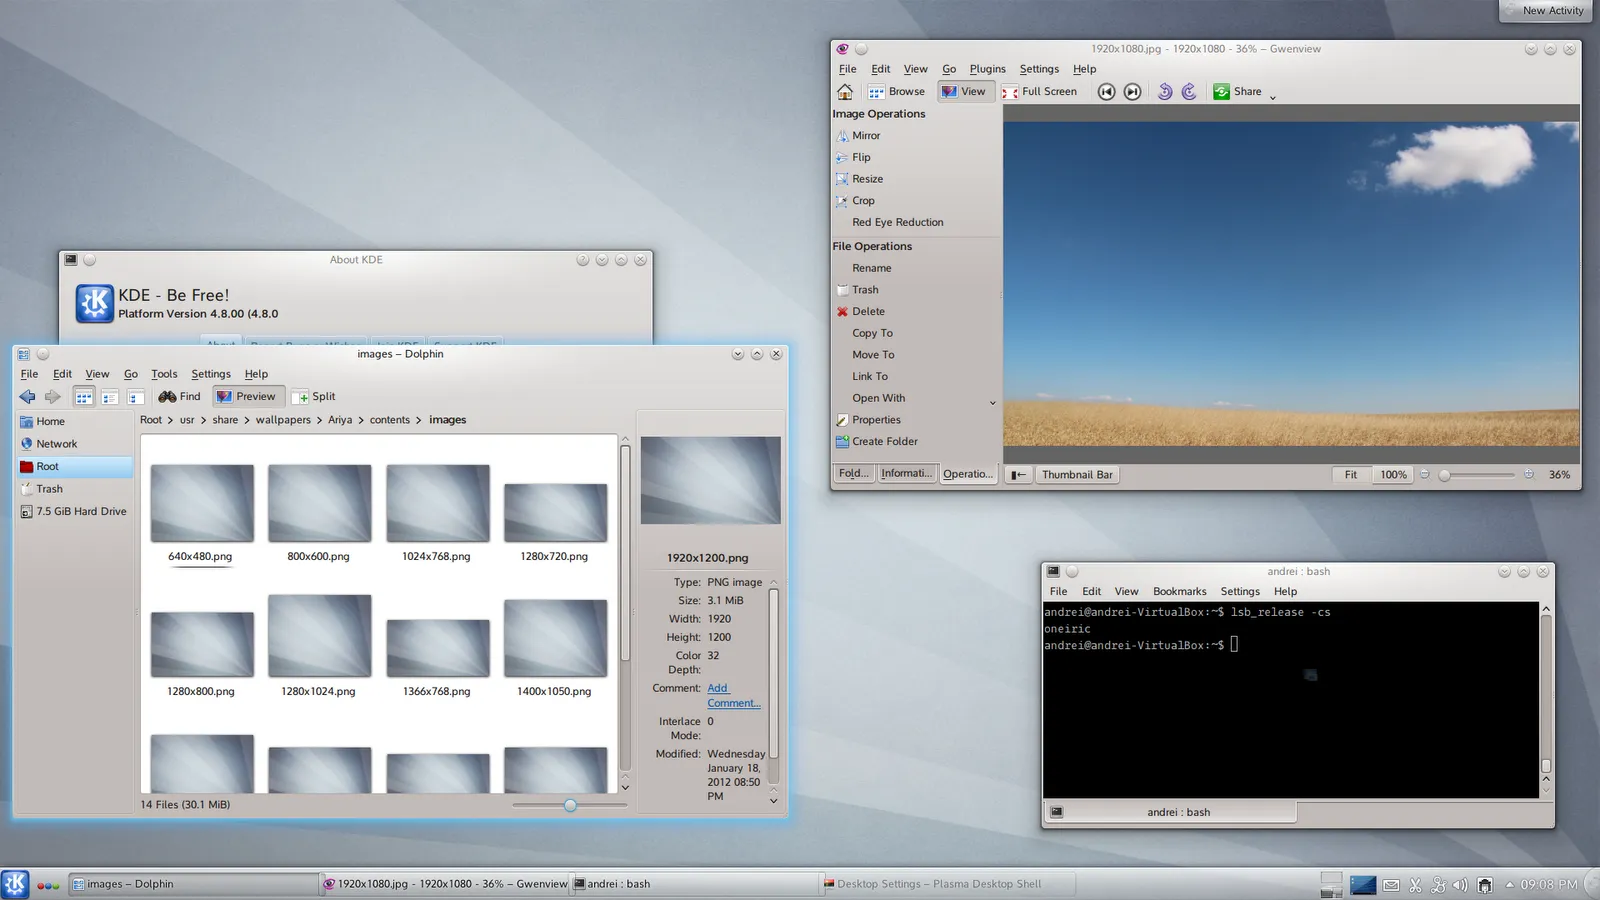Screen dimensions: 1600x900
Task: Toggle the Thumbnail Bar in Gwenview
Action: coord(1076,475)
